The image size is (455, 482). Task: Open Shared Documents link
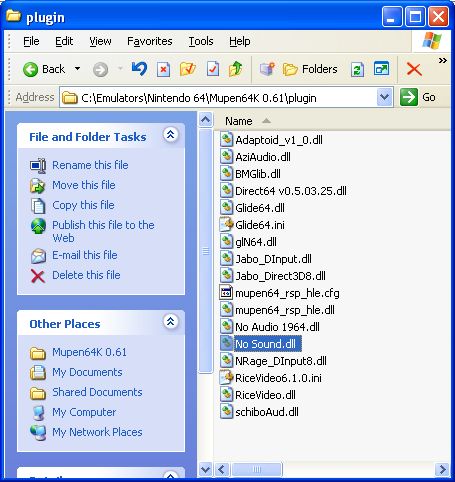(x=97, y=392)
